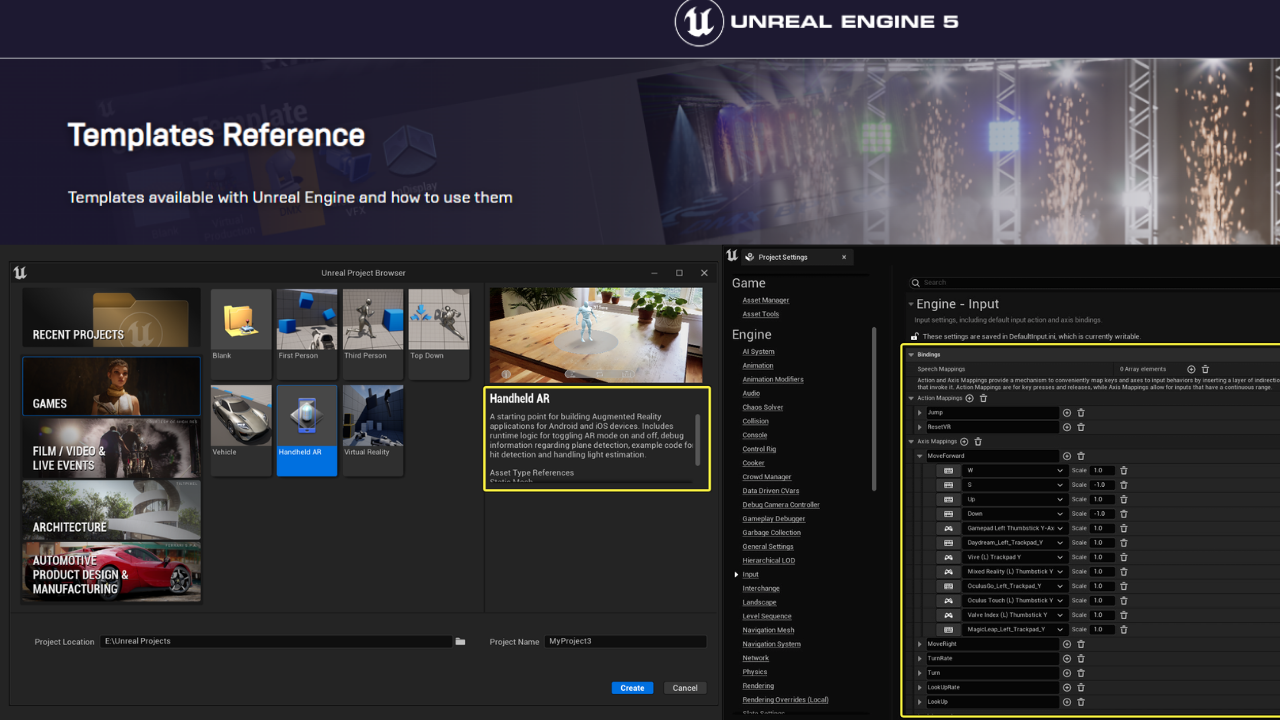Screen dimensions: 1280x720
Task: Select the Architecture category
Action: coord(111,510)
